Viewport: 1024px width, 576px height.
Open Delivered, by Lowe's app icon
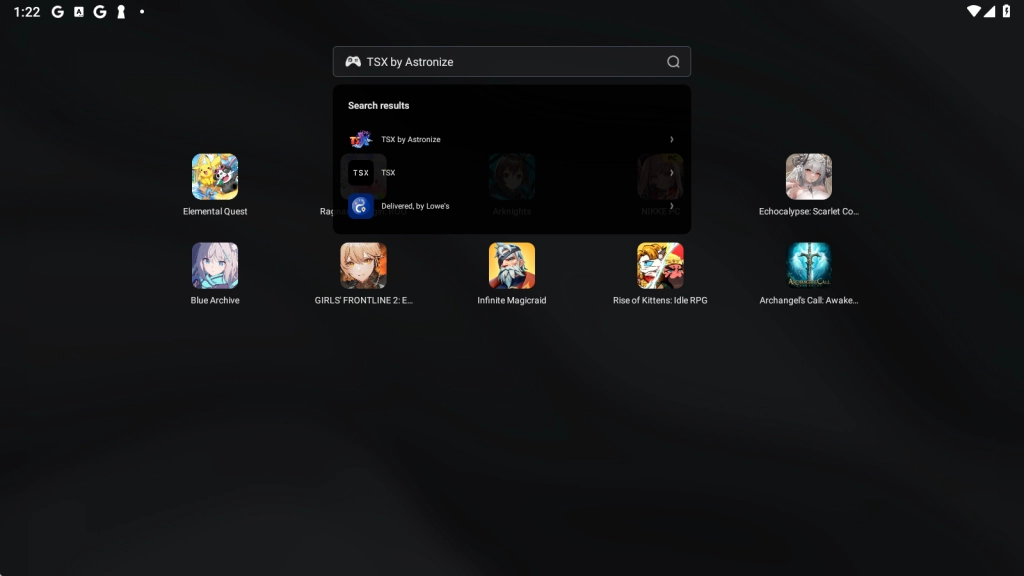(360, 206)
